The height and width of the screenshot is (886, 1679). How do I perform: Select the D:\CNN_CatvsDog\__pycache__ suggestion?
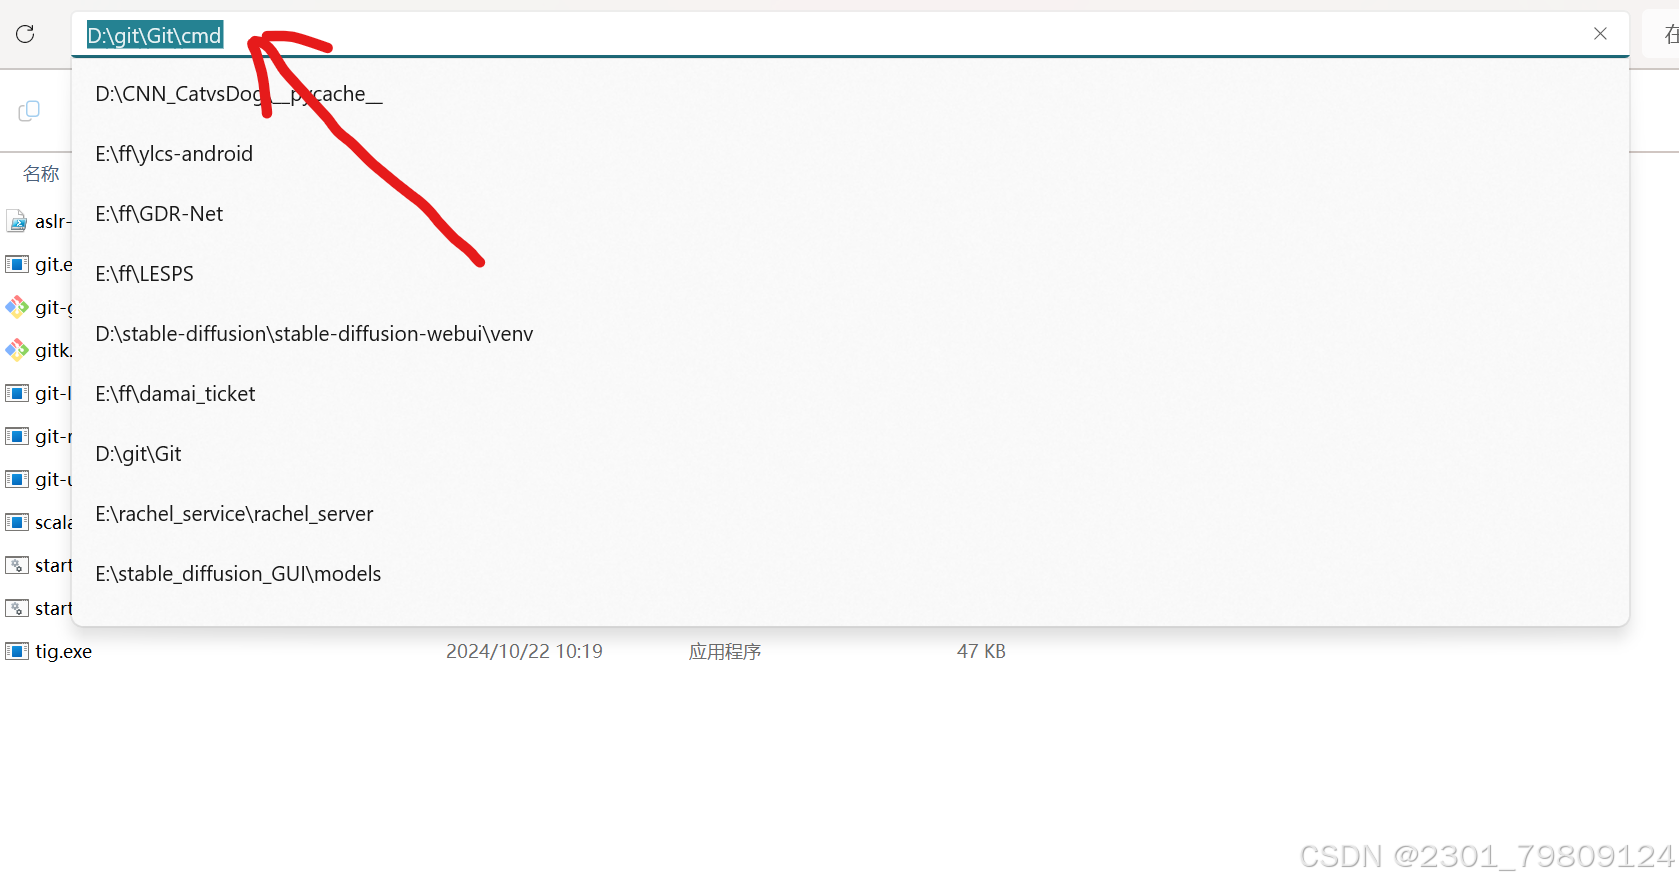pyautogui.click(x=850, y=94)
